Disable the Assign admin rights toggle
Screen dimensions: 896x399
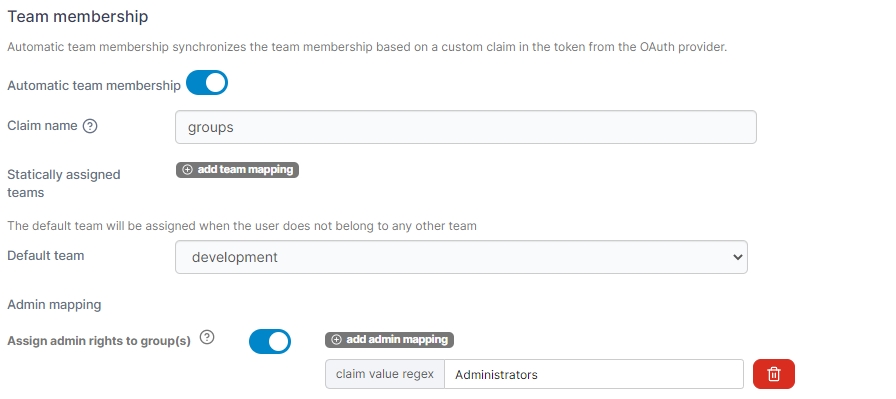click(x=270, y=341)
